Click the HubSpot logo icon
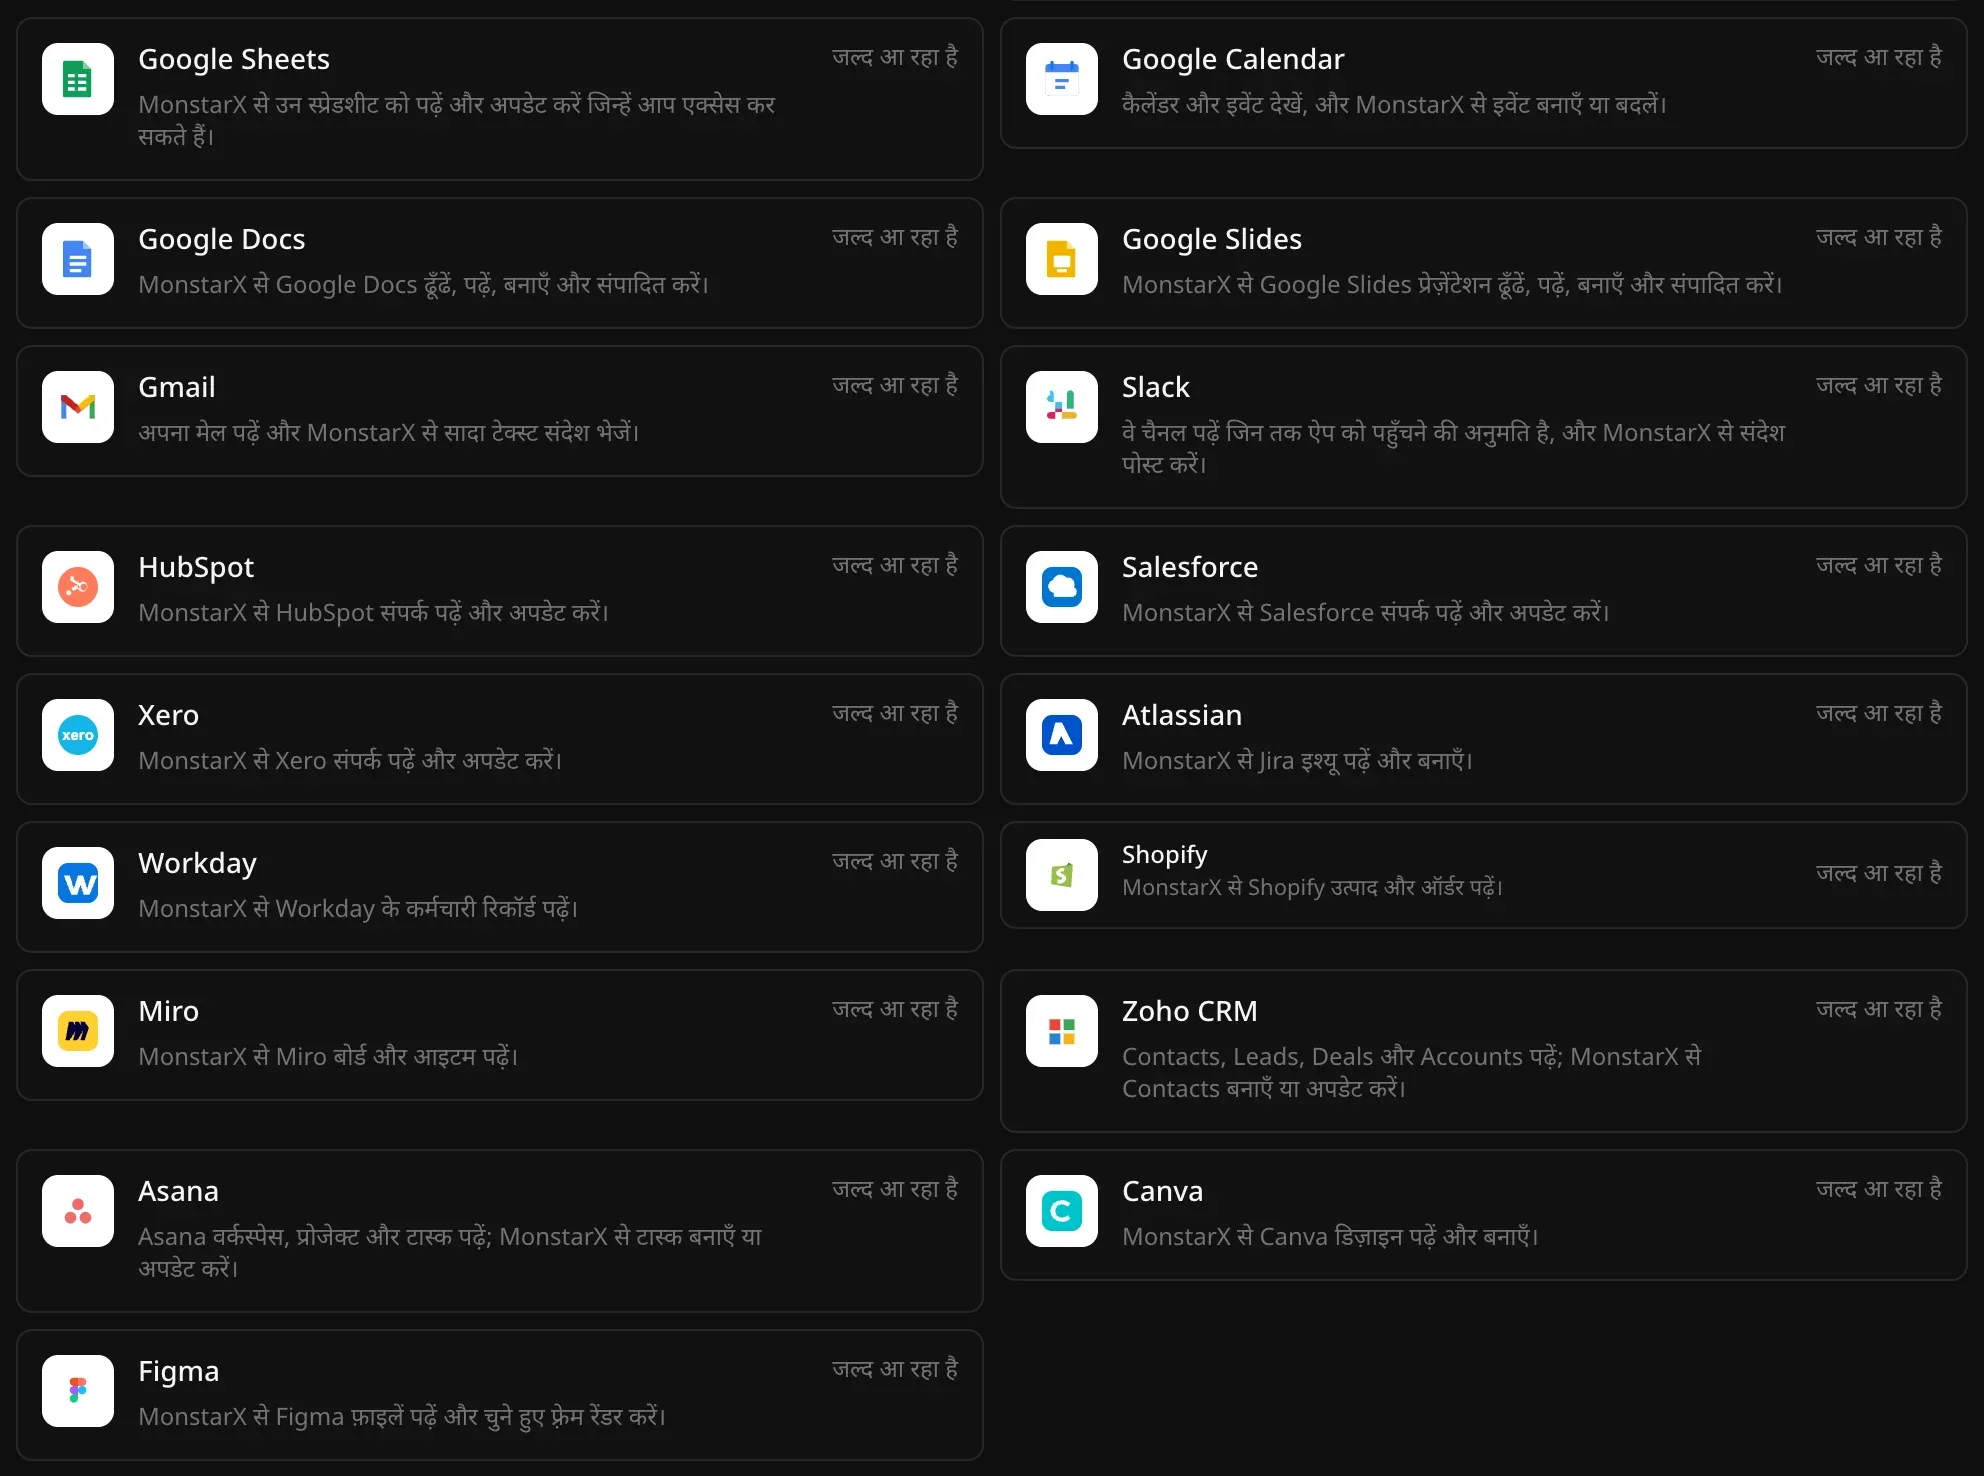 pyautogui.click(x=78, y=587)
